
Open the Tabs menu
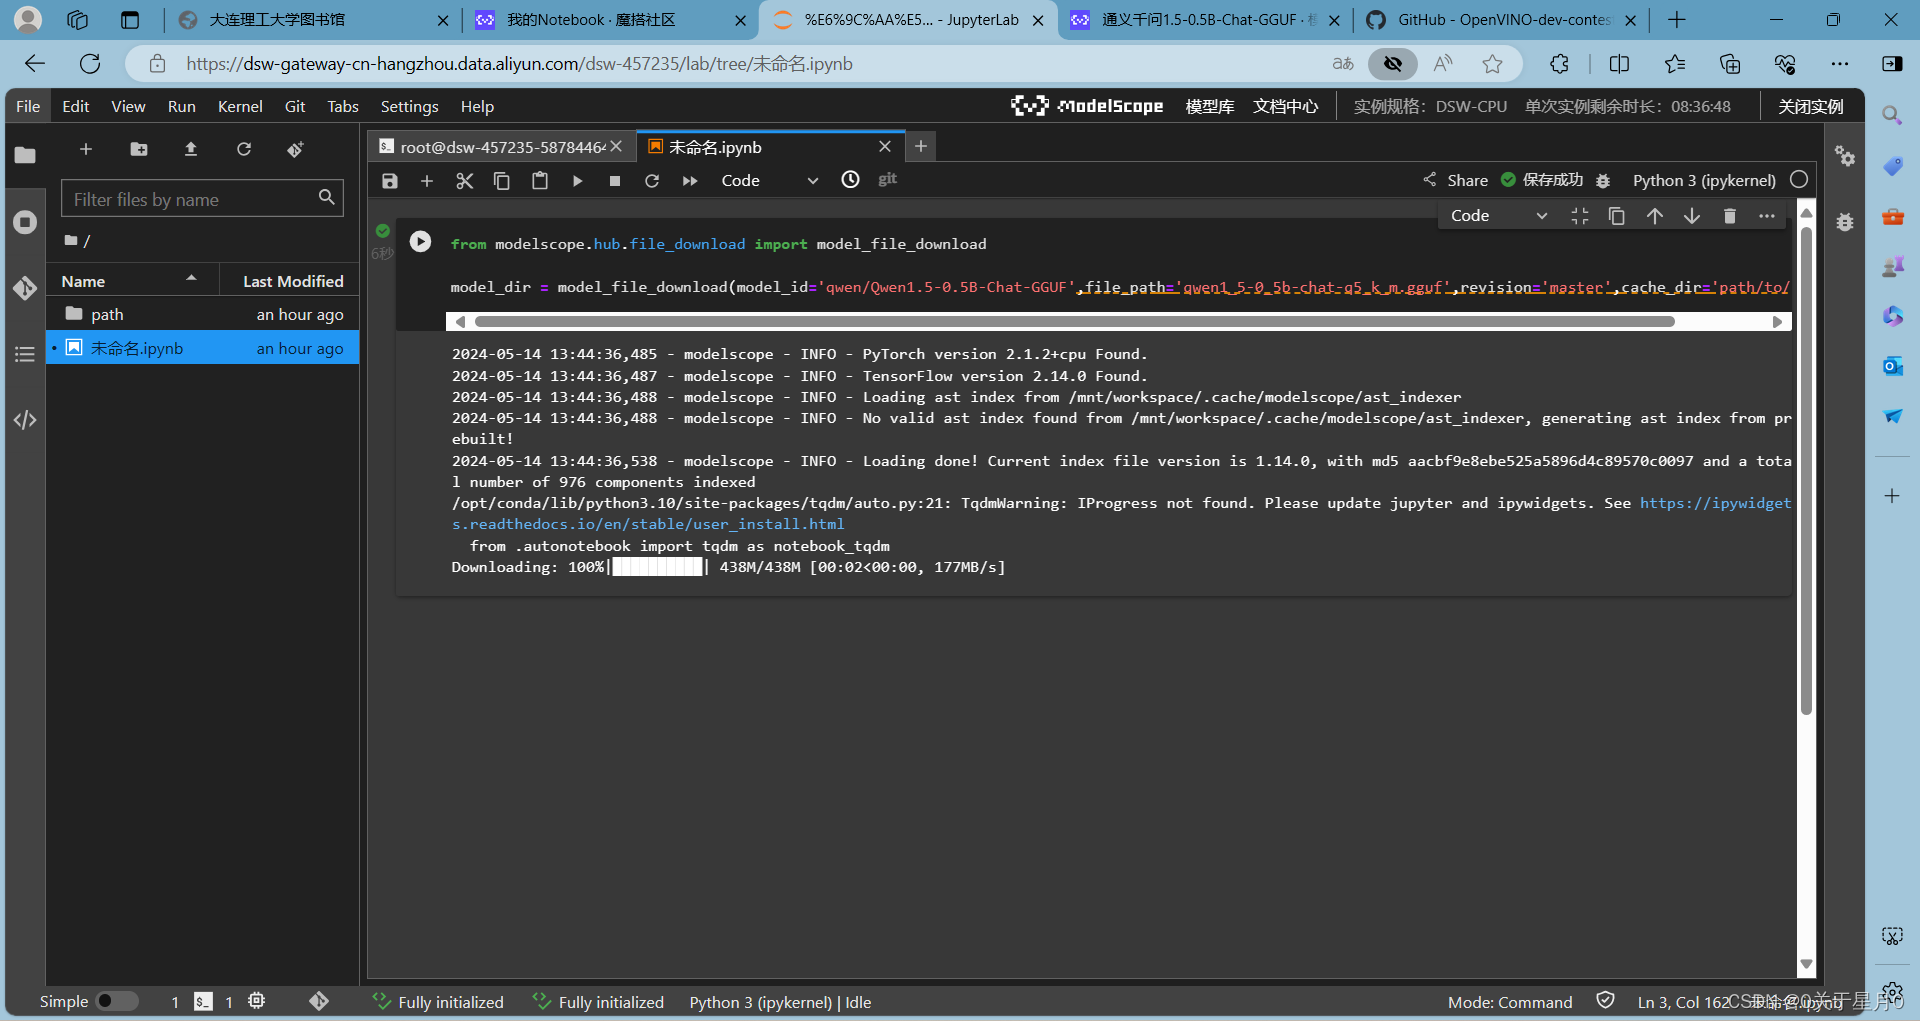click(343, 106)
